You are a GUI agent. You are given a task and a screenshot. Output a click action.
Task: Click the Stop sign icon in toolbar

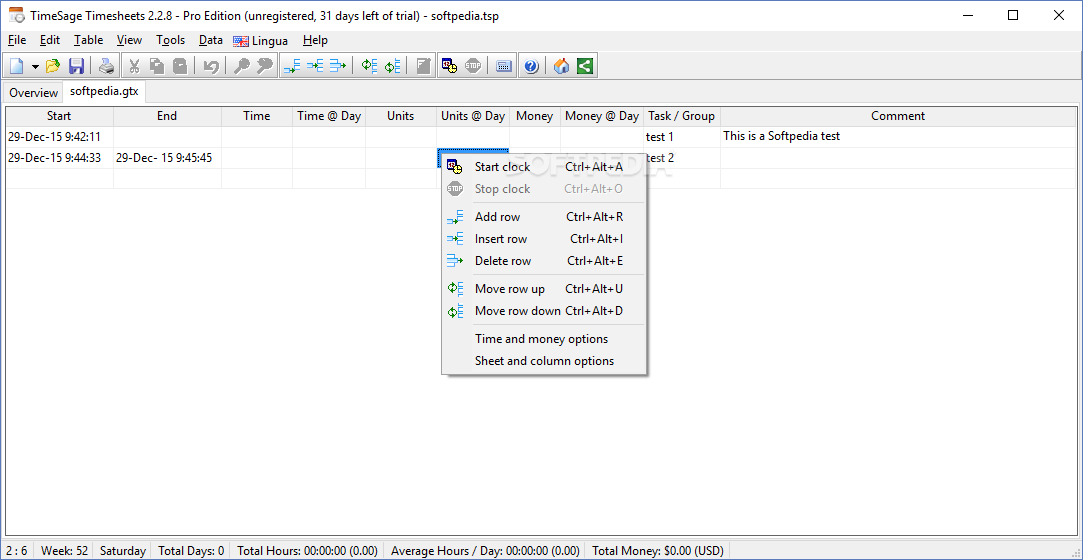click(473, 66)
